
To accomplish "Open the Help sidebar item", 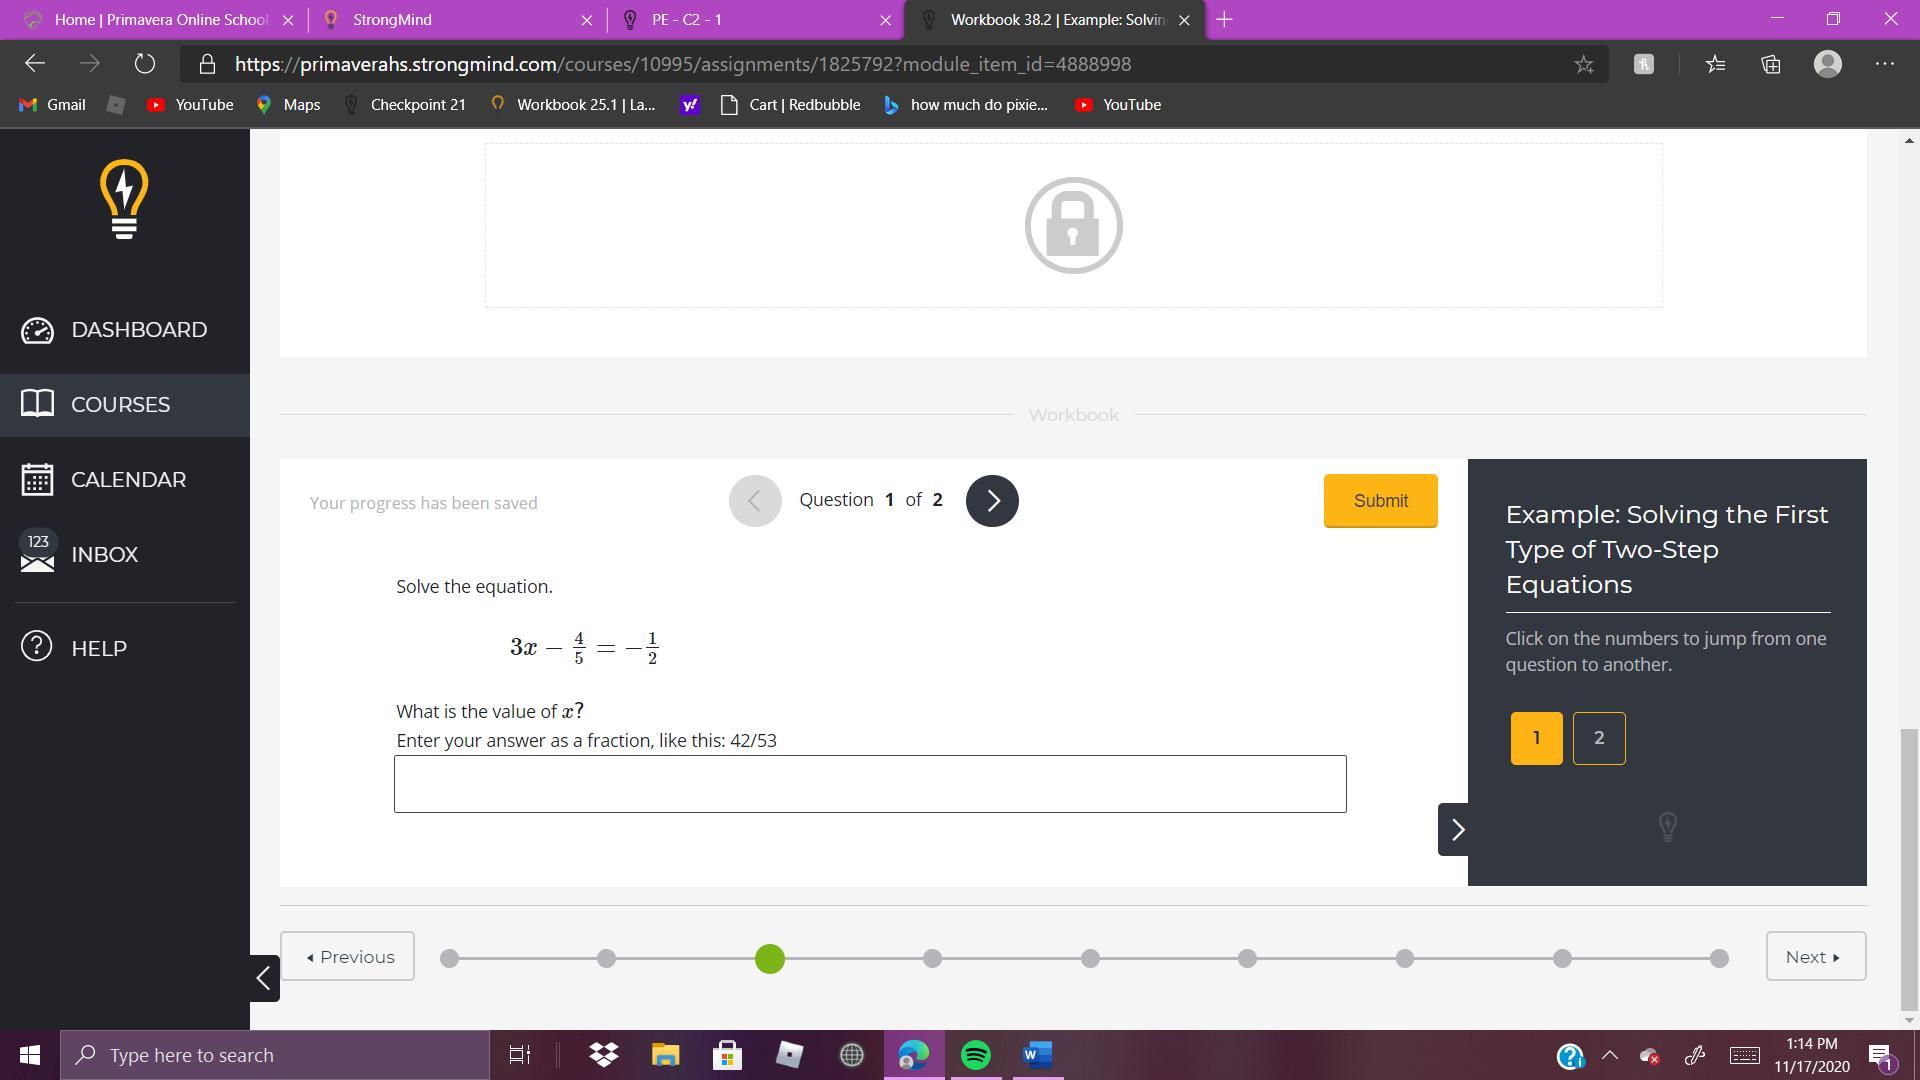I will pyautogui.click(x=98, y=648).
